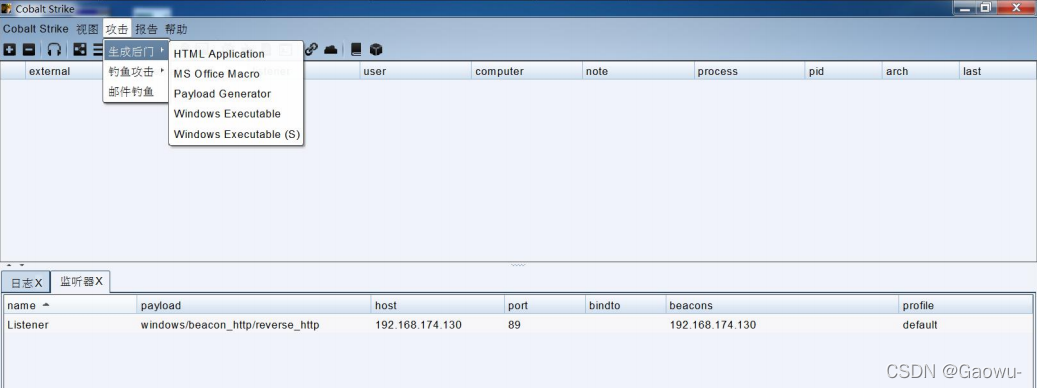
Task: Click the minus disconnect icon in the toolbar
Action: pyautogui.click(x=29, y=50)
